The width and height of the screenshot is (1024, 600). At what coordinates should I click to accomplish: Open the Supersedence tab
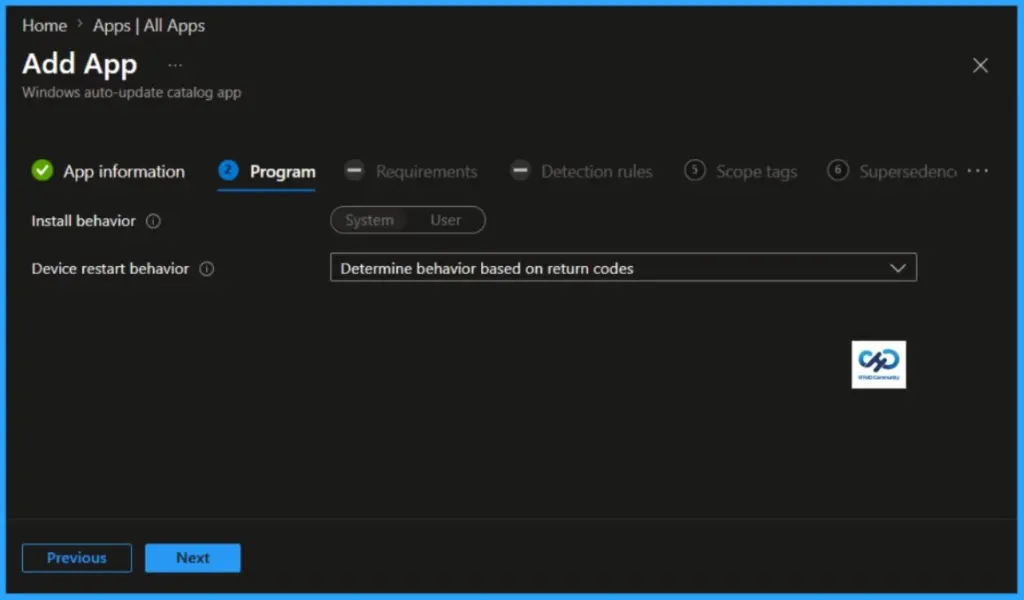[892, 171]
